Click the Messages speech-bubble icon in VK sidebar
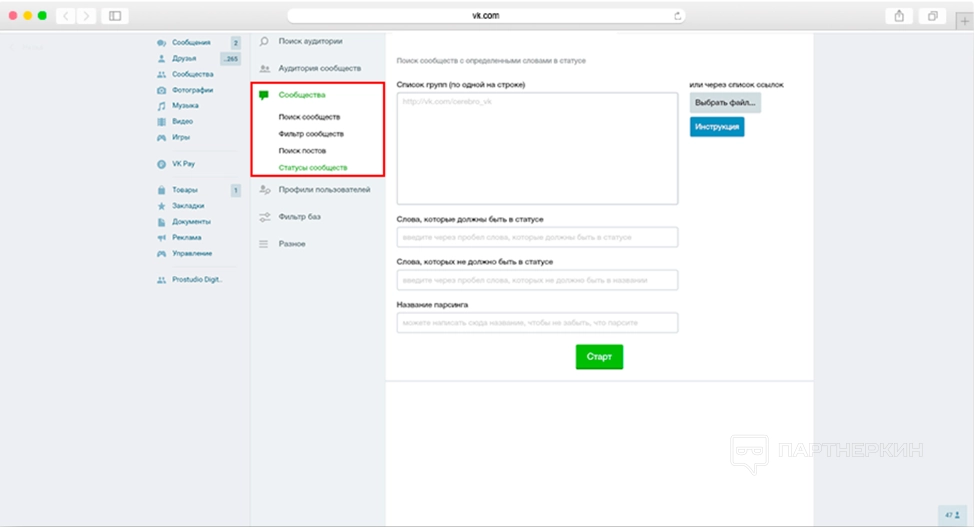This screenshot has height=527, width=974. (161, 43)
